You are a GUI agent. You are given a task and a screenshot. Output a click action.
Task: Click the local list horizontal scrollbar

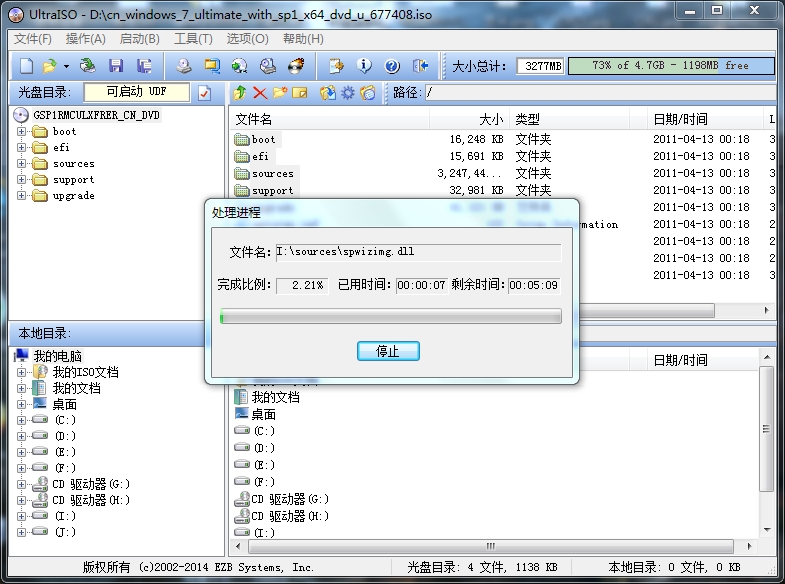[x=491, y=546]
